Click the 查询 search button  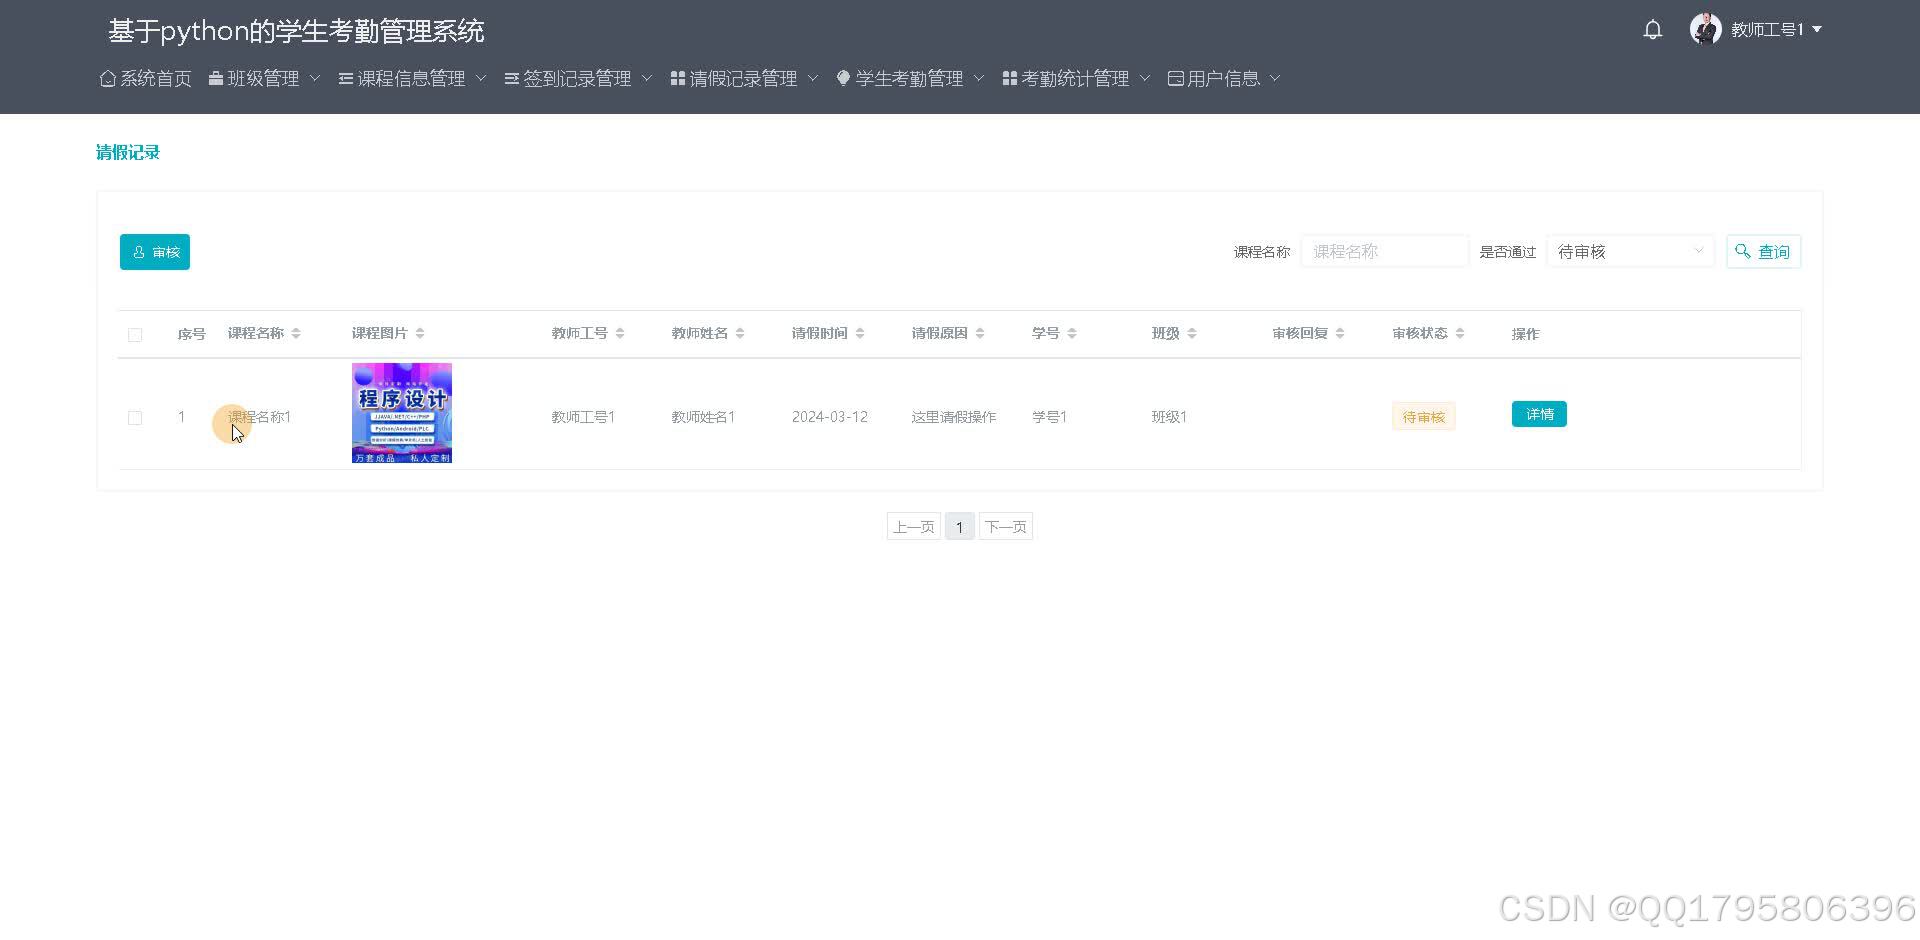pyautogui.click(x=1764, y=252)
